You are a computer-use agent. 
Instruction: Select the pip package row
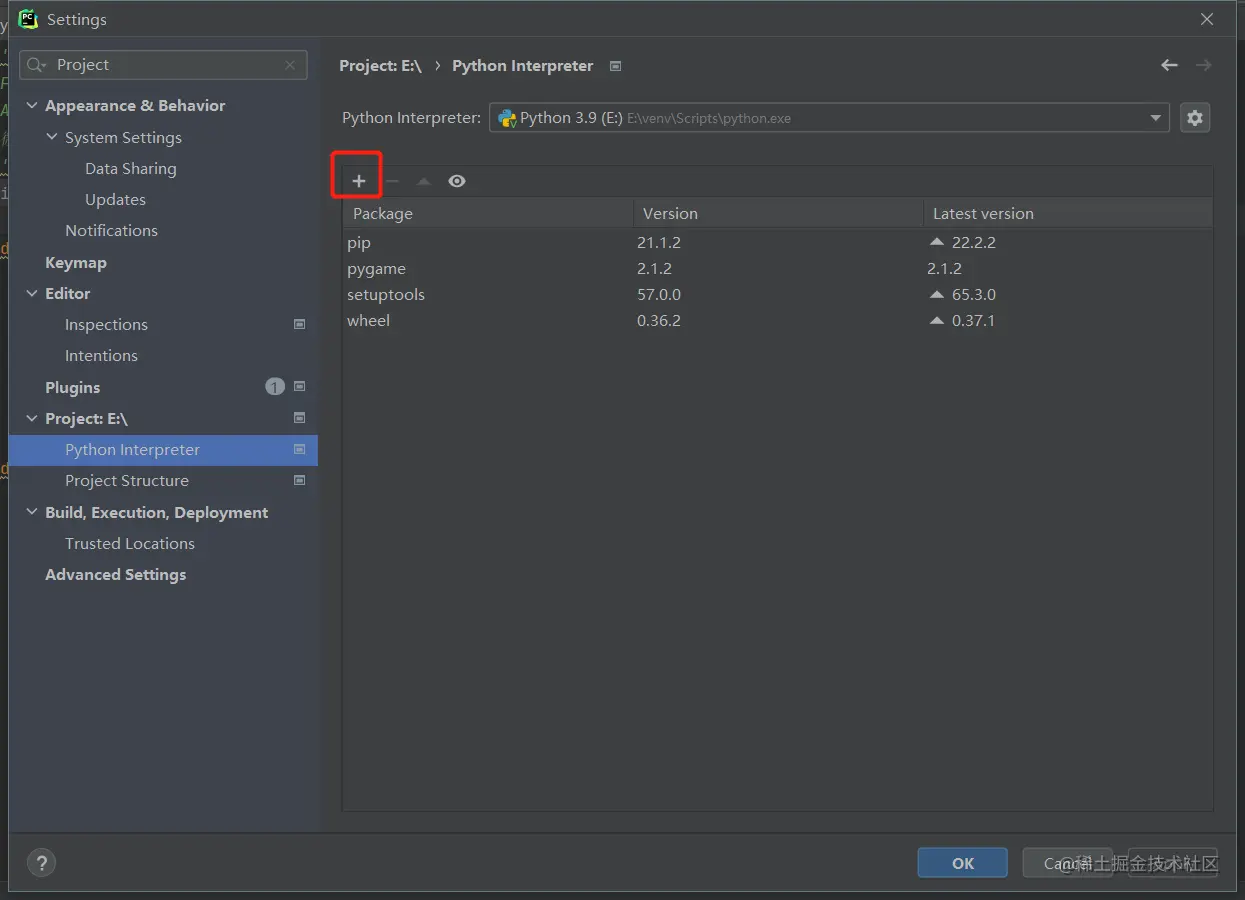pyautogui.click(x=778, y=243)
